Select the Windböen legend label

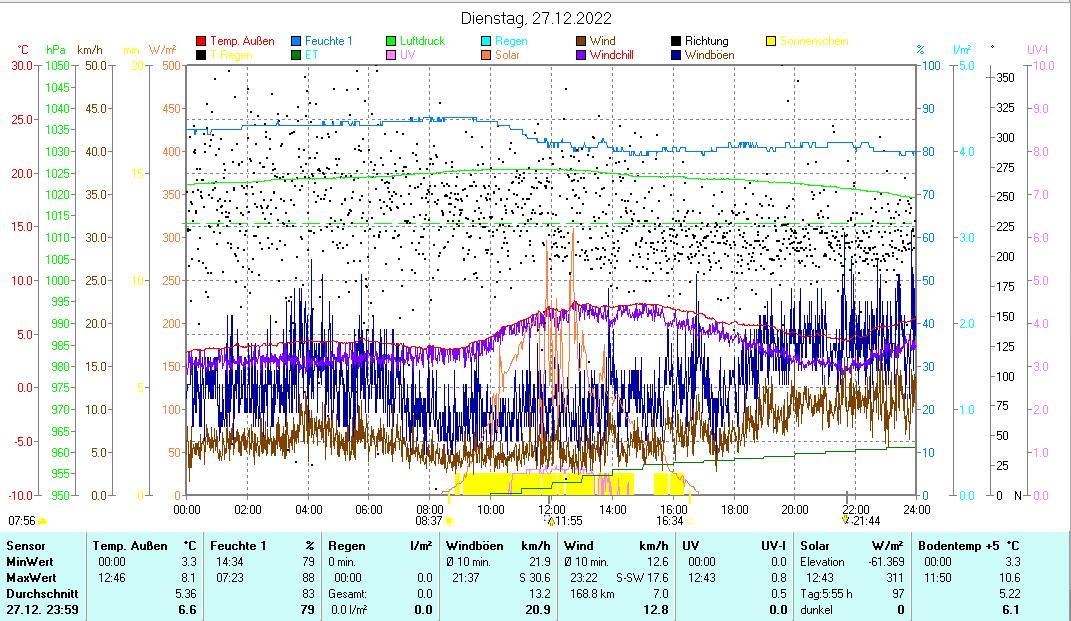(710, 55)
